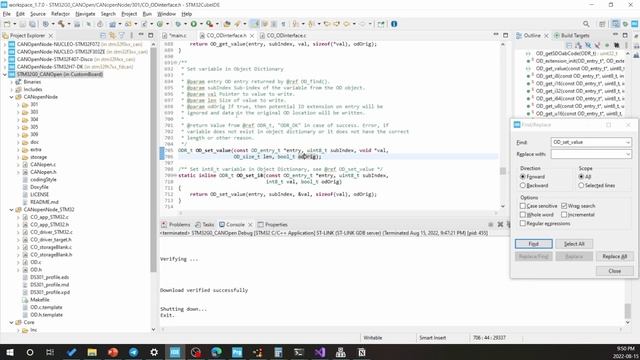This screenshot has height=360, width=640.
Task: Expand the 301 folder
Action: (x=18, y=105)
